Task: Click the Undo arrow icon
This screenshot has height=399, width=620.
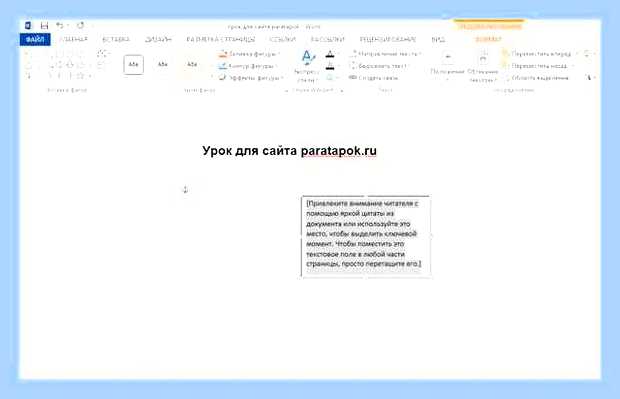Action: (x=60, y=25)
